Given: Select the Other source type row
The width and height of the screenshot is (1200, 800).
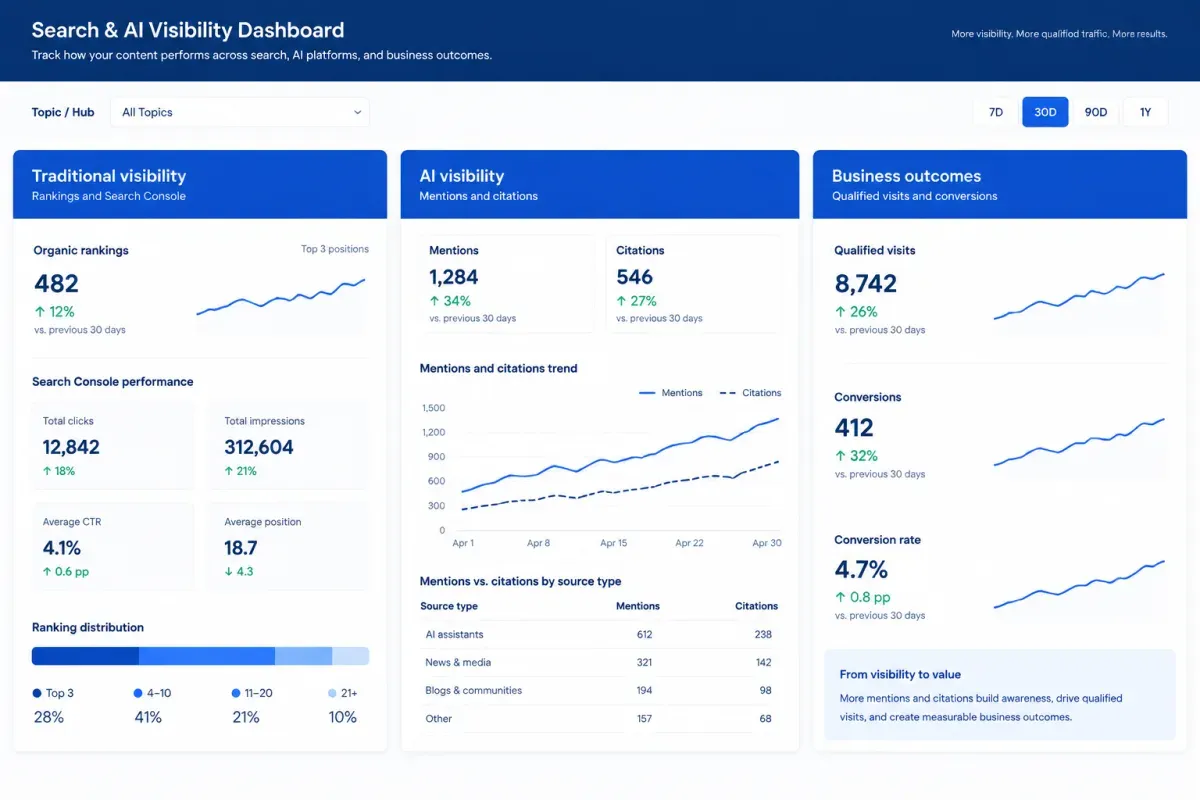Looking at the screenshot, I should pyautogui.click(x=600, y=718).
